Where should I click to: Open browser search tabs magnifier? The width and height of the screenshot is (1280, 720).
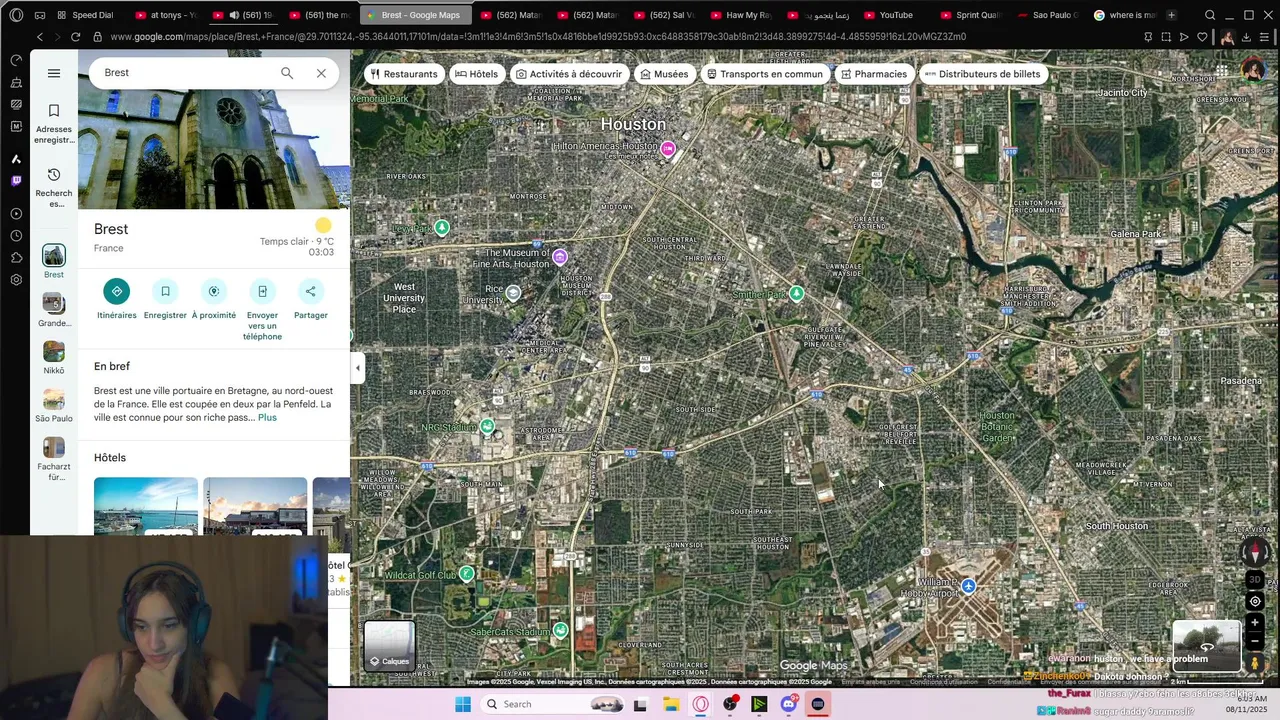point(1210,15)
